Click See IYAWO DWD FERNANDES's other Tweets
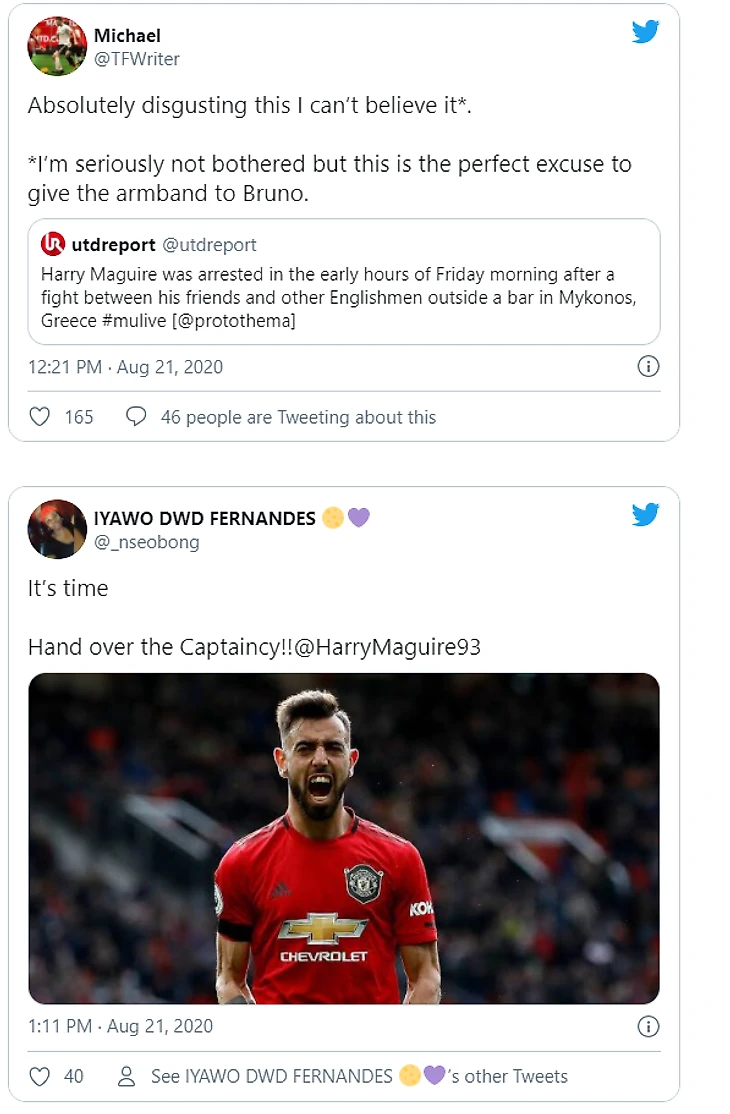Image resolution: width=730 pixels, height=1114 pixels. [359, 1076]
